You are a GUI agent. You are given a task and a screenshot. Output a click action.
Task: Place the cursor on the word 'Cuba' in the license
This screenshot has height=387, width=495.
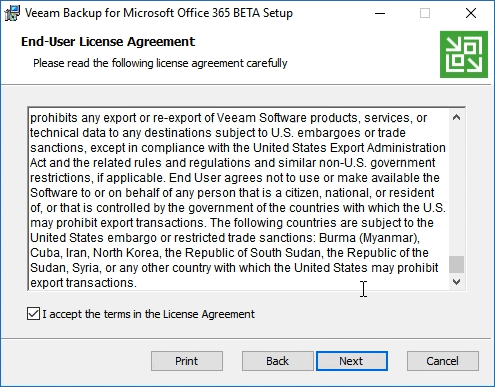(45, 253)
